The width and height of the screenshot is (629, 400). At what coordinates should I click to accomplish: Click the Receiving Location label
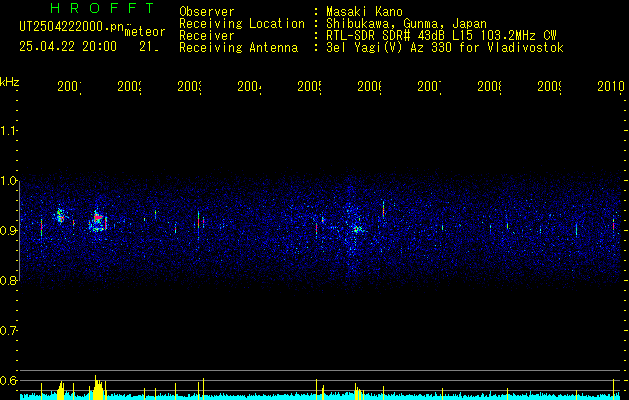tap(242, 24)
